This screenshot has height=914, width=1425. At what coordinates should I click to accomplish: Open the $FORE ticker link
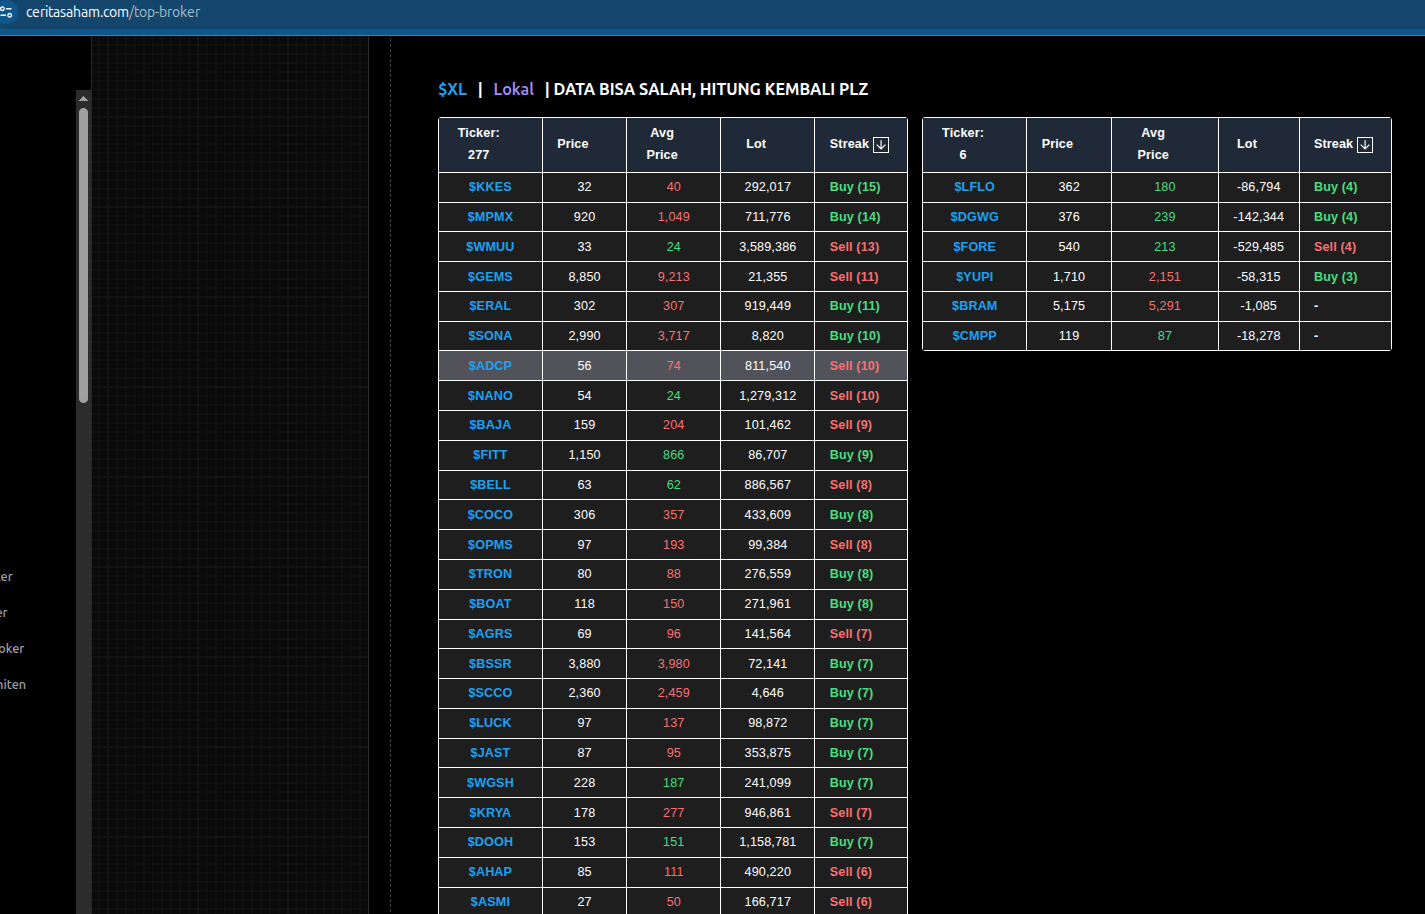point(974,247)
